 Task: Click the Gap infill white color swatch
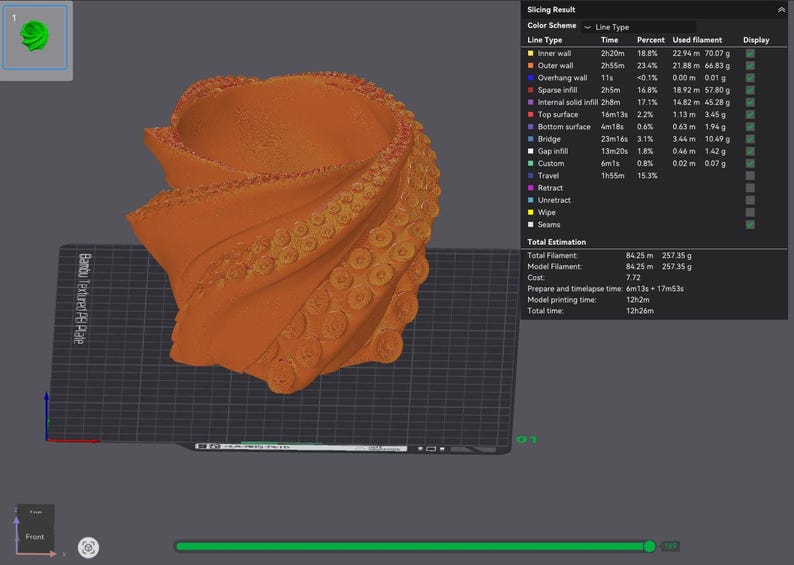pos(531,151)
